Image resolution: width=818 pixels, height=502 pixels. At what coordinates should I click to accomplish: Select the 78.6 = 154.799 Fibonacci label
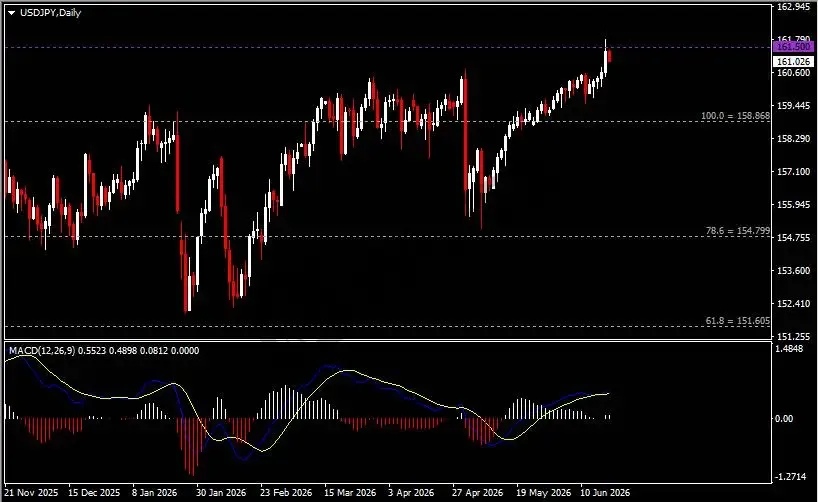click(x=738, y=231)
